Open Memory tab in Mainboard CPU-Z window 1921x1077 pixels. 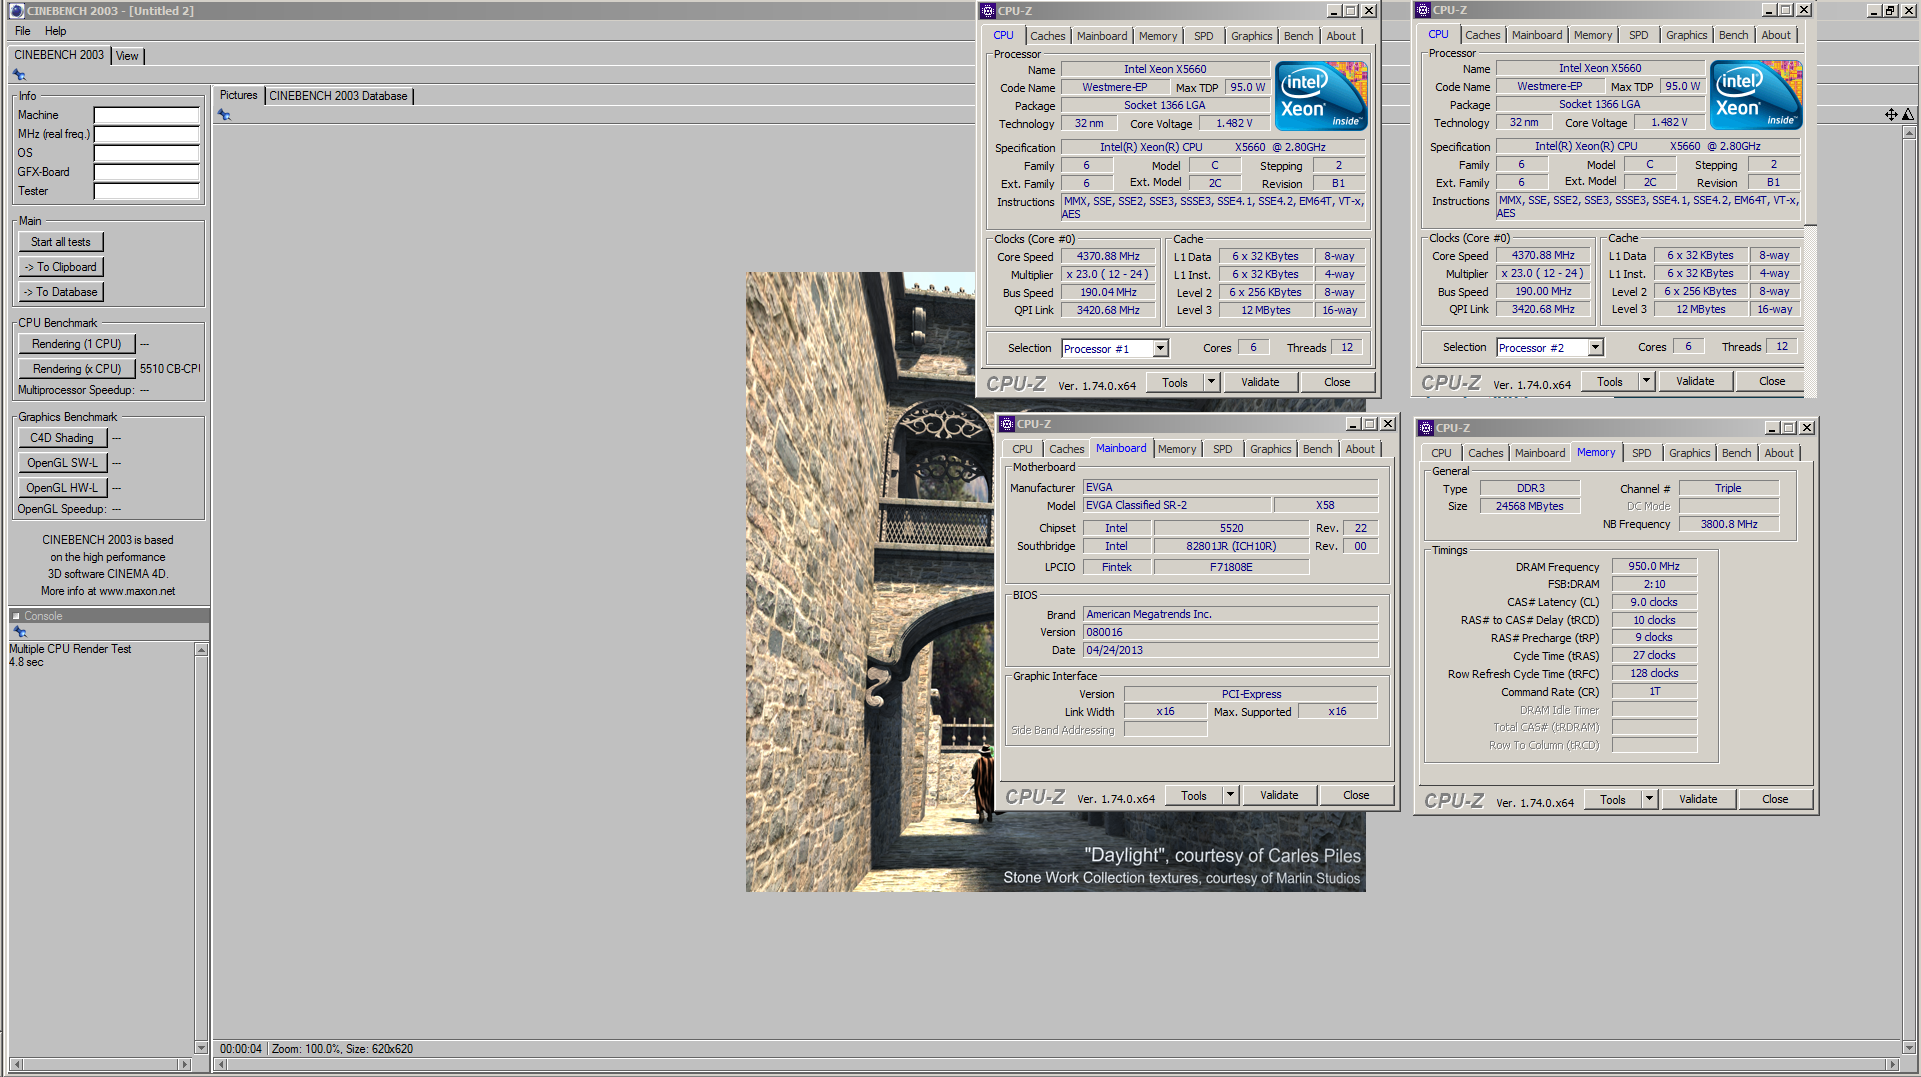pos(1176,449)
